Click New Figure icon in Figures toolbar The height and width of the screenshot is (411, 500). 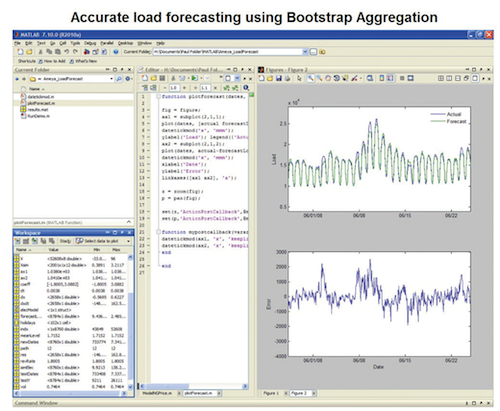[x=262, y=78]
